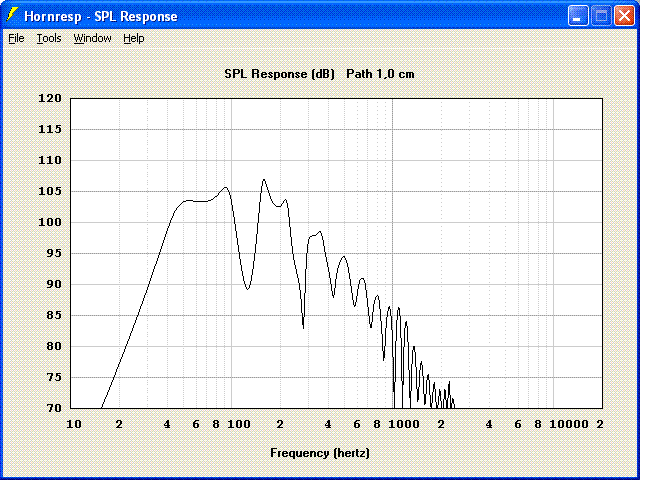Close the Hornresp SPL Response window
This screenshot has height=486, width=648.
[624, 16]
